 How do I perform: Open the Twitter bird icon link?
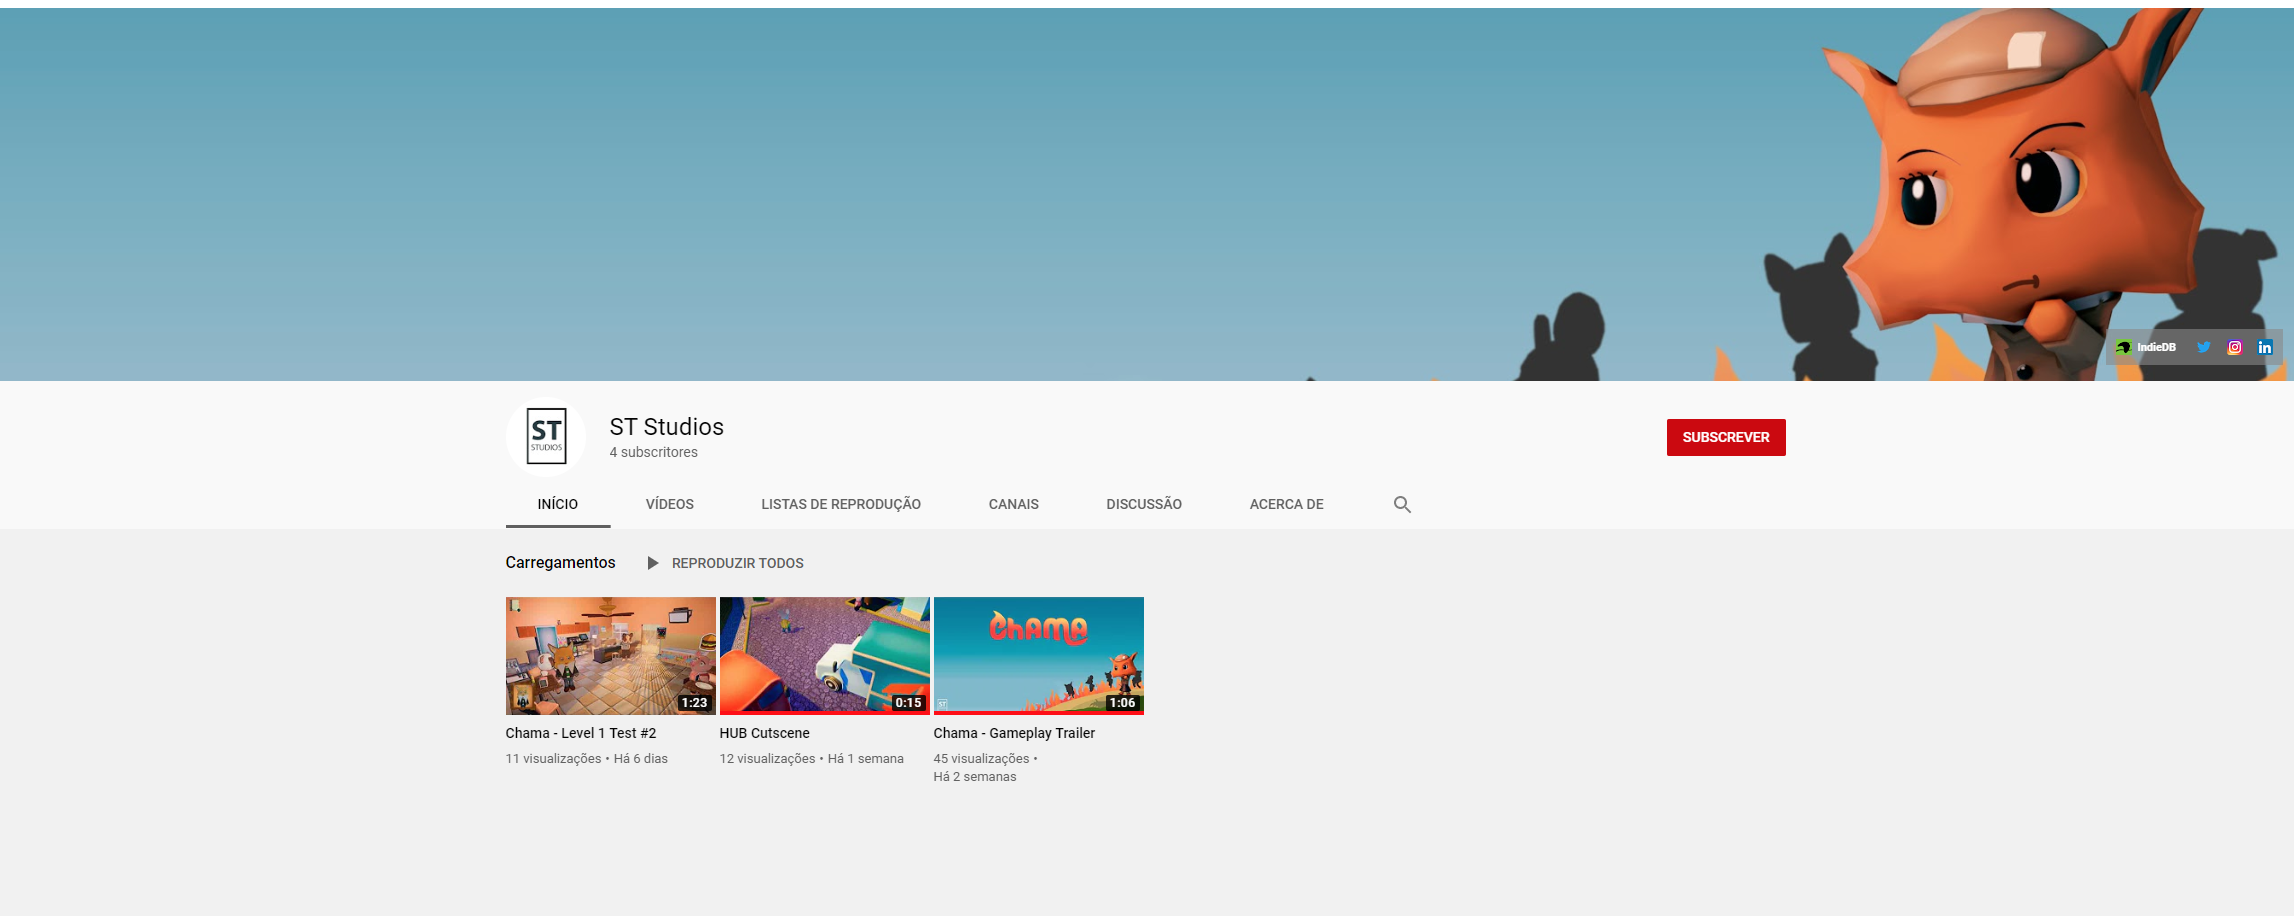[x=2203, y=347]
